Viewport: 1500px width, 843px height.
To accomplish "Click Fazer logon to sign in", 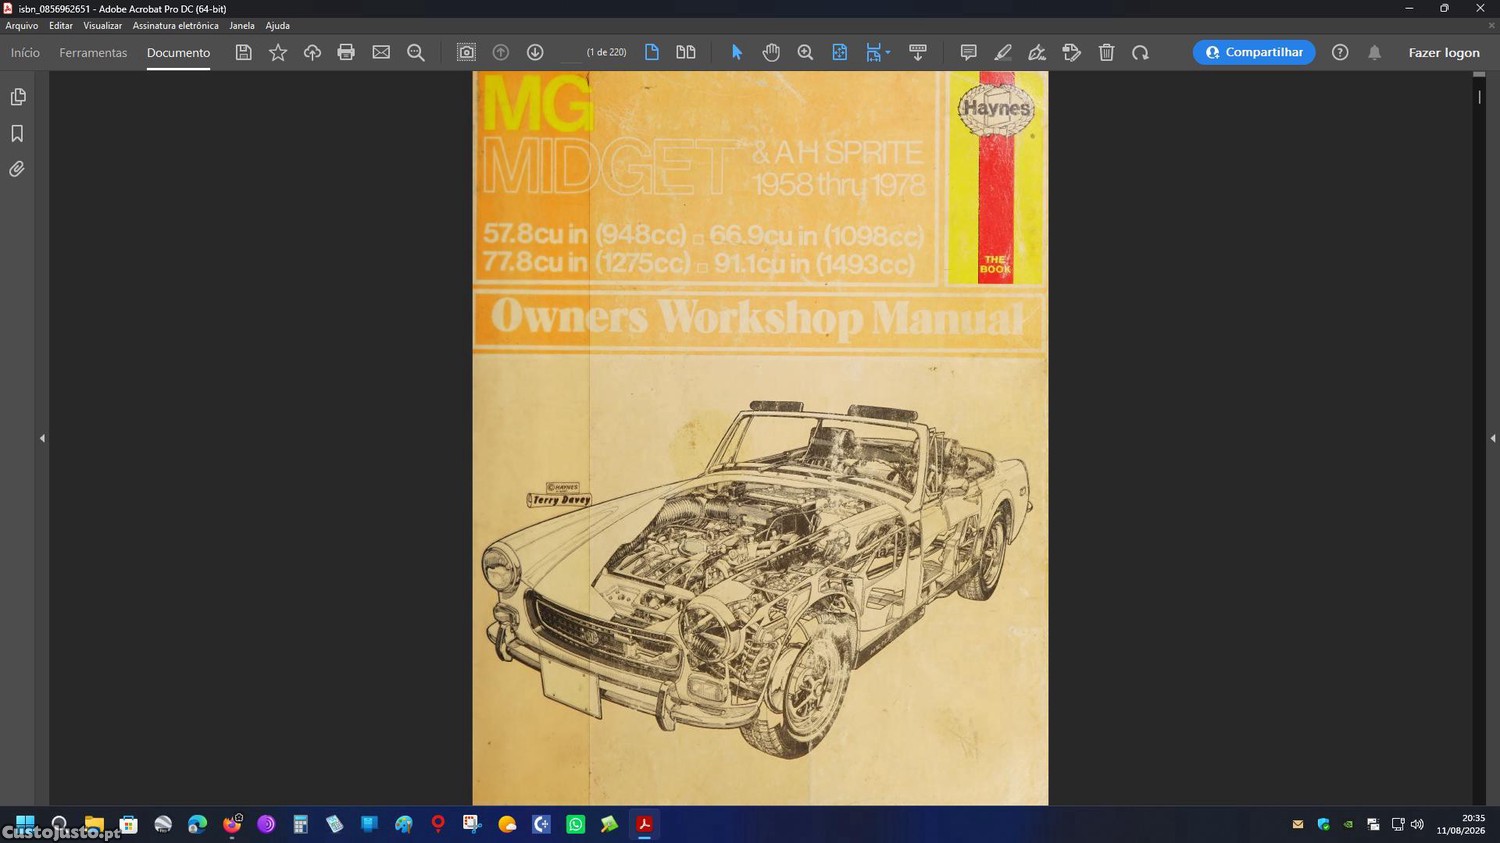I will coord(1444,52).
